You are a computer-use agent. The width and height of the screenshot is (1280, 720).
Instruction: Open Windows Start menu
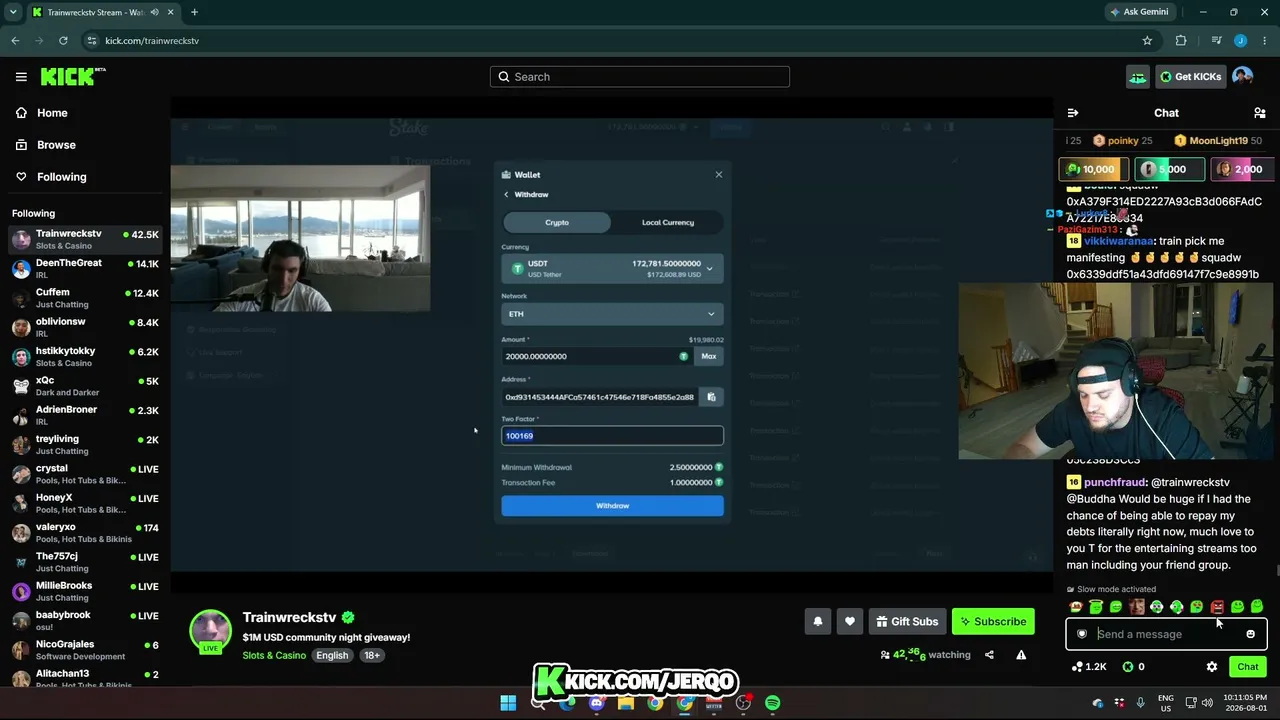click(508, 703)
